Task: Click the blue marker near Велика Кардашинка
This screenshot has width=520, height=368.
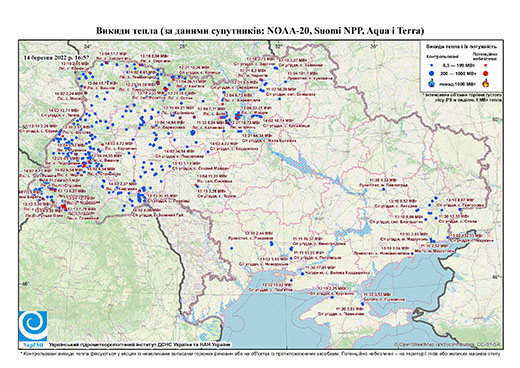Action: (302, 274)
